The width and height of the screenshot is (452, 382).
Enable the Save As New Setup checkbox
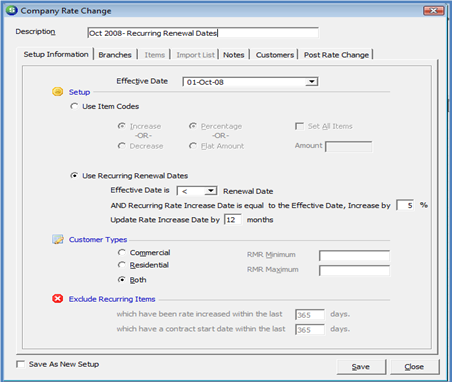(21, 364)
